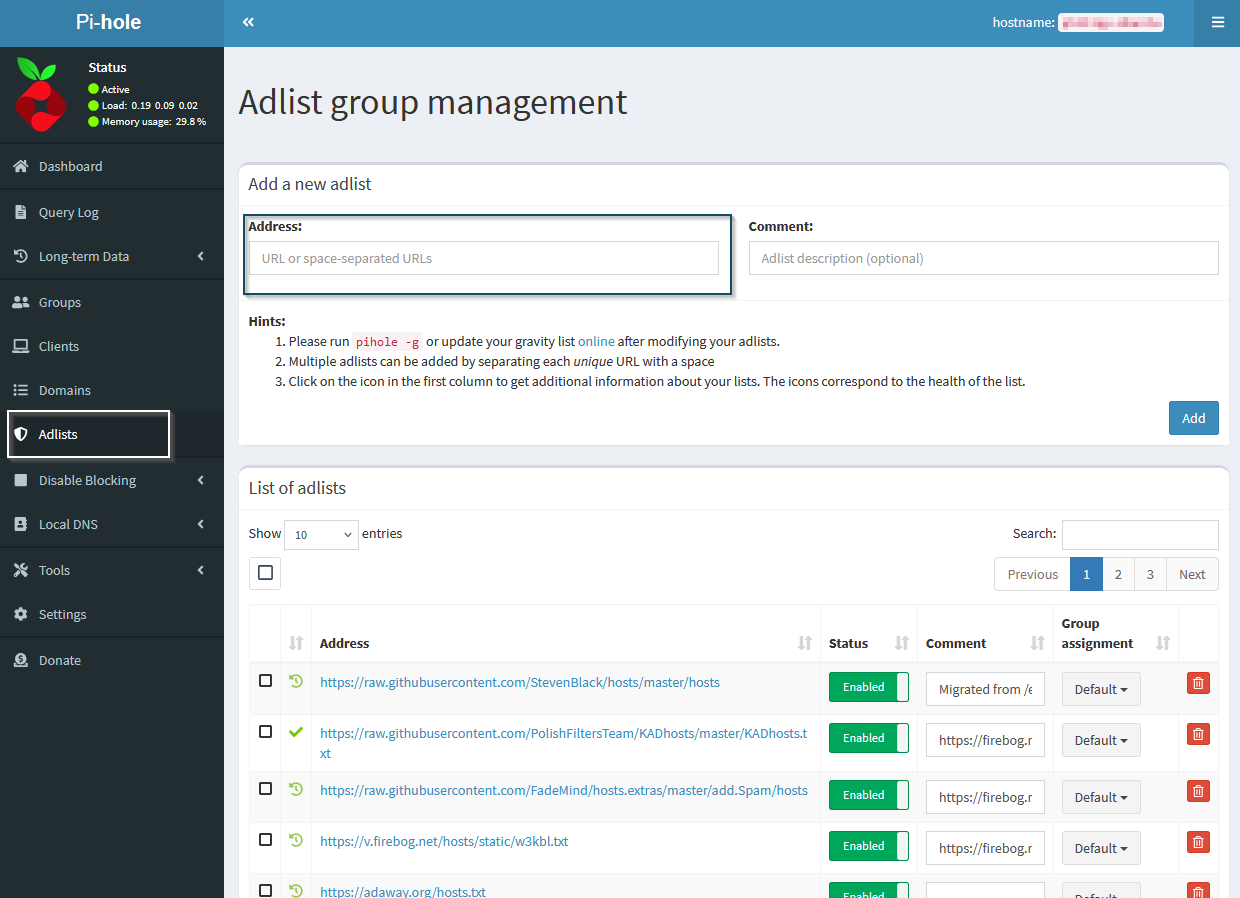Click the blue Add button
The height and width of the screenshot is (898, 1240).
pos(1193,418)
